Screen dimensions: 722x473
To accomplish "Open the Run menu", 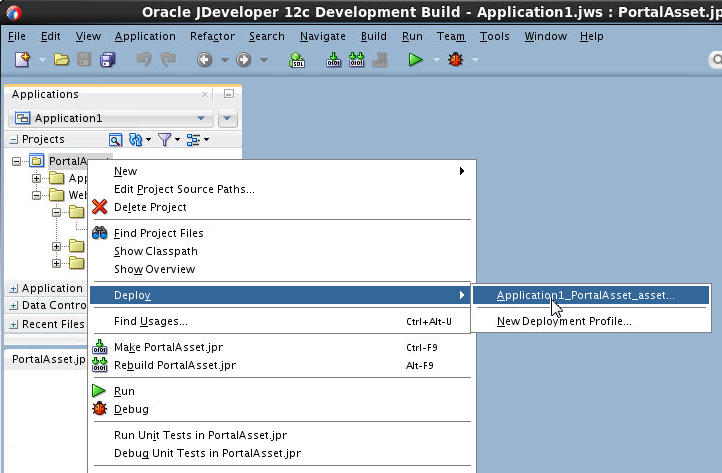I will (x=412, y=36).
